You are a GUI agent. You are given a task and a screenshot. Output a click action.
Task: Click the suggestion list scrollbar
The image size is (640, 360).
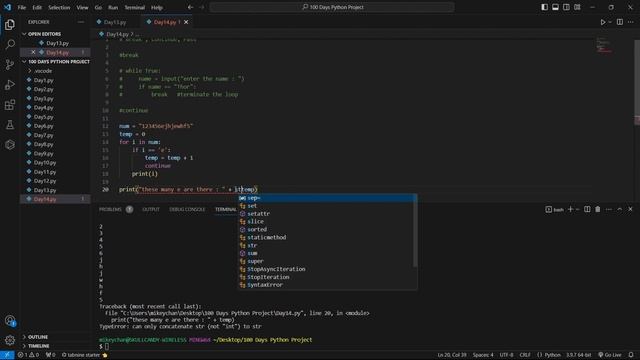click(x=415, y=232)
